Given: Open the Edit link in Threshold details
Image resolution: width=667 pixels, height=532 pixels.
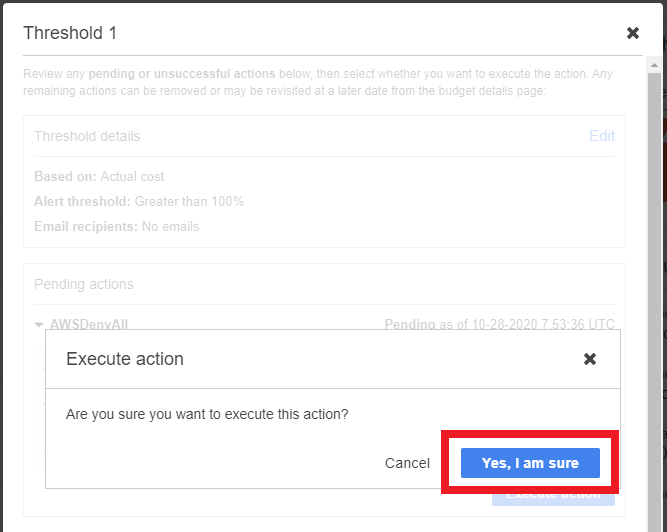Looking at the screenshot, I should (x=601, y=136).
